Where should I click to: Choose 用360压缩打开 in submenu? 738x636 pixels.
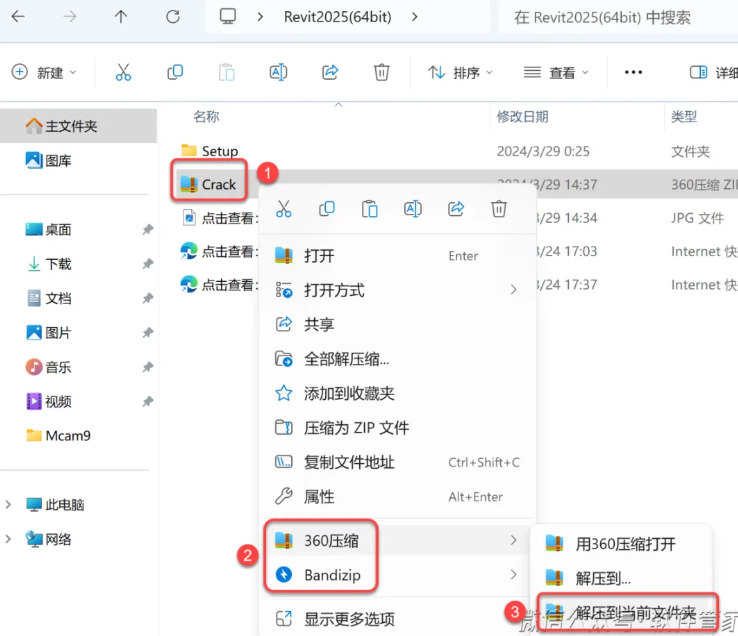coord(622,544)
